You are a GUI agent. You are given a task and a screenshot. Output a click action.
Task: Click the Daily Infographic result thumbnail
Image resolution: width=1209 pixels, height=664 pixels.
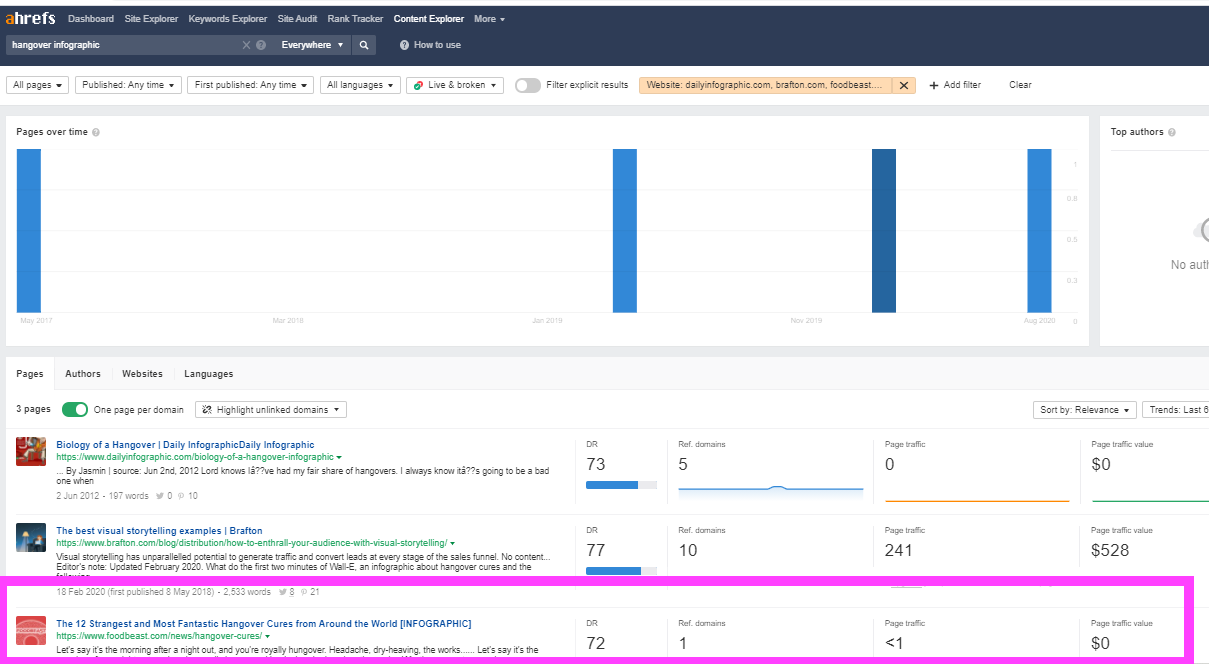point(31,451)
